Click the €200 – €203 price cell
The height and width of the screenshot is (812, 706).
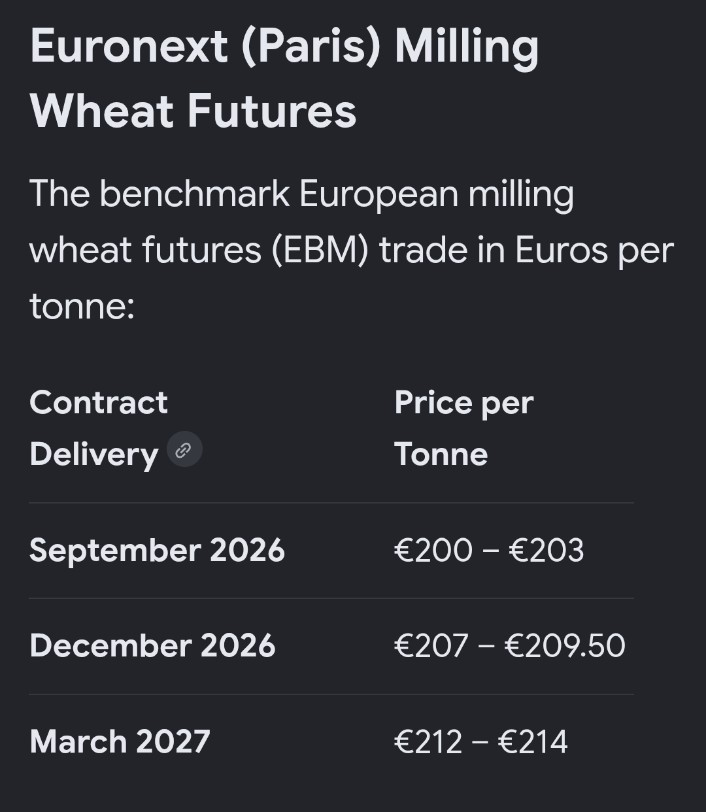point(489,550)
